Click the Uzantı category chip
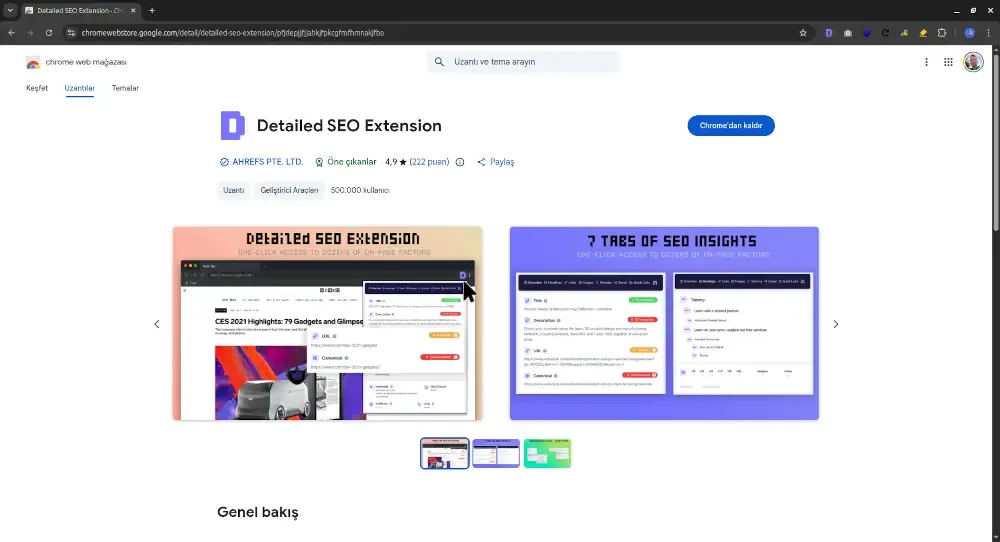The width and height of the screenshot is (1000, 542). pos(233,190)
